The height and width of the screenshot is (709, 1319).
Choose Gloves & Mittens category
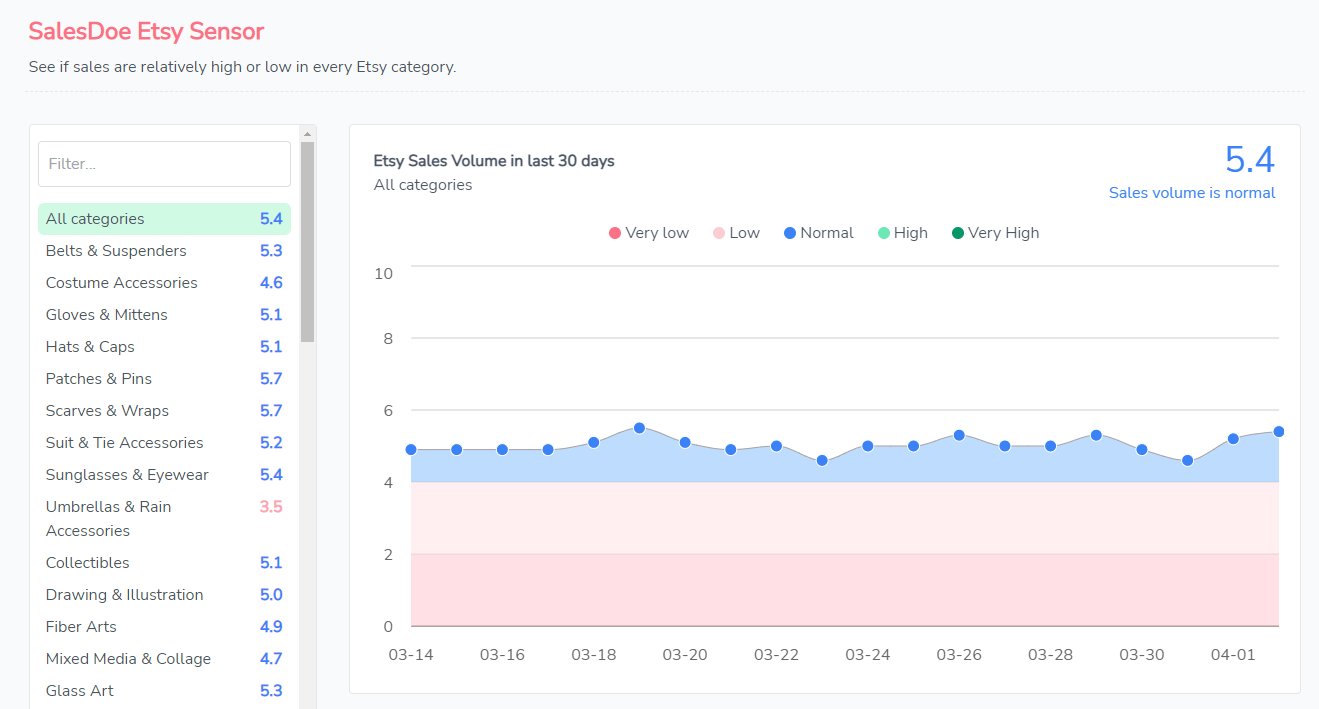(106, 315)
